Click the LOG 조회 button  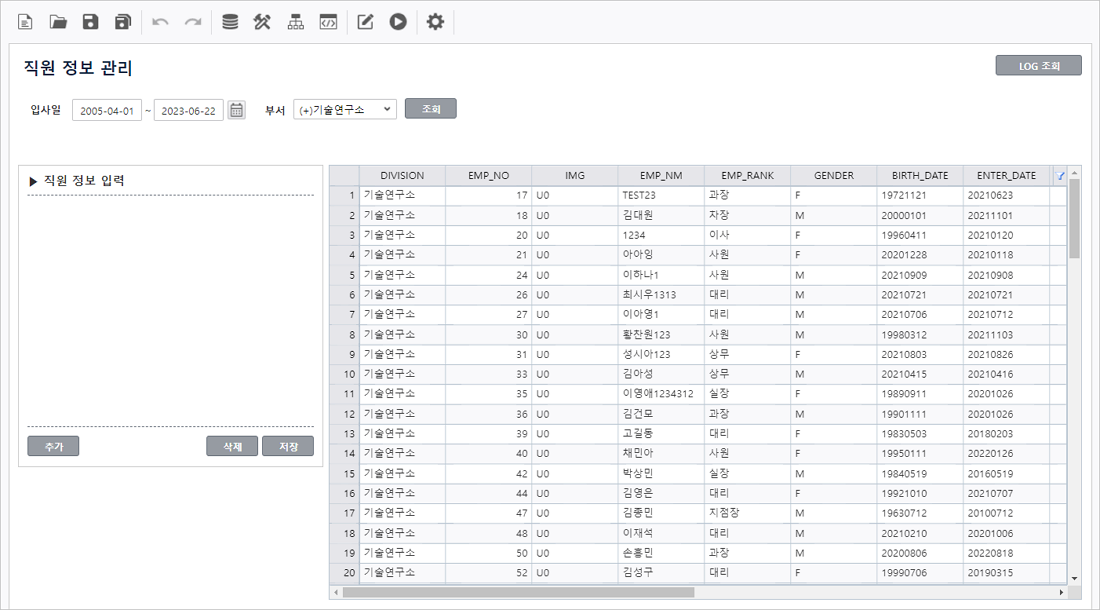[x=1038, y=66]
